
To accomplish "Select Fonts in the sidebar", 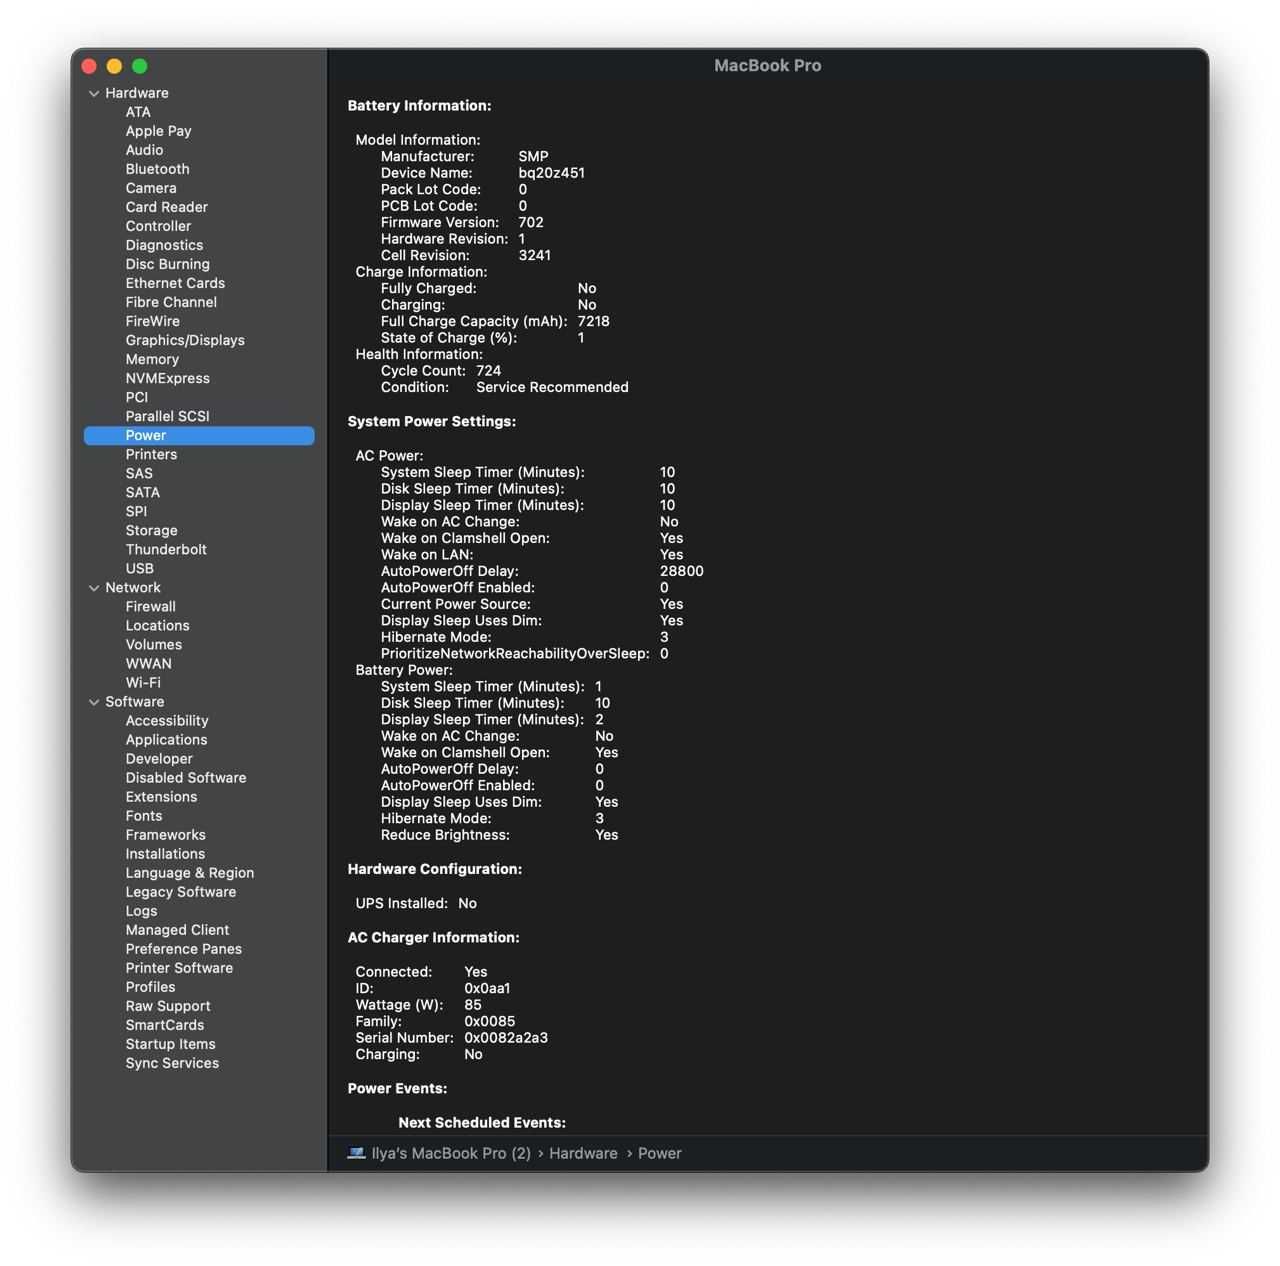I will 144,816.
